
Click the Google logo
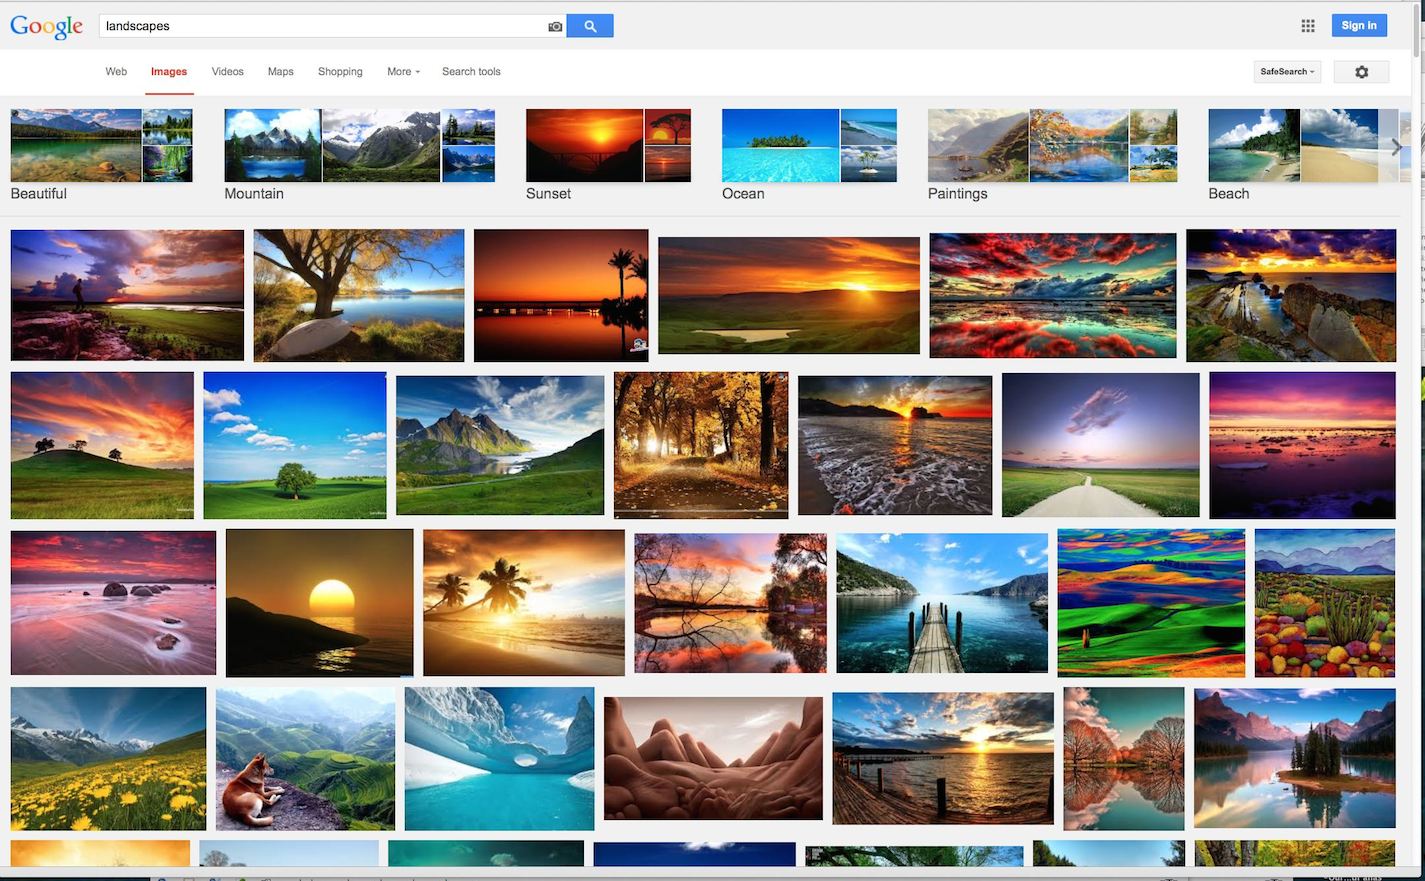[x=46, y=27]
